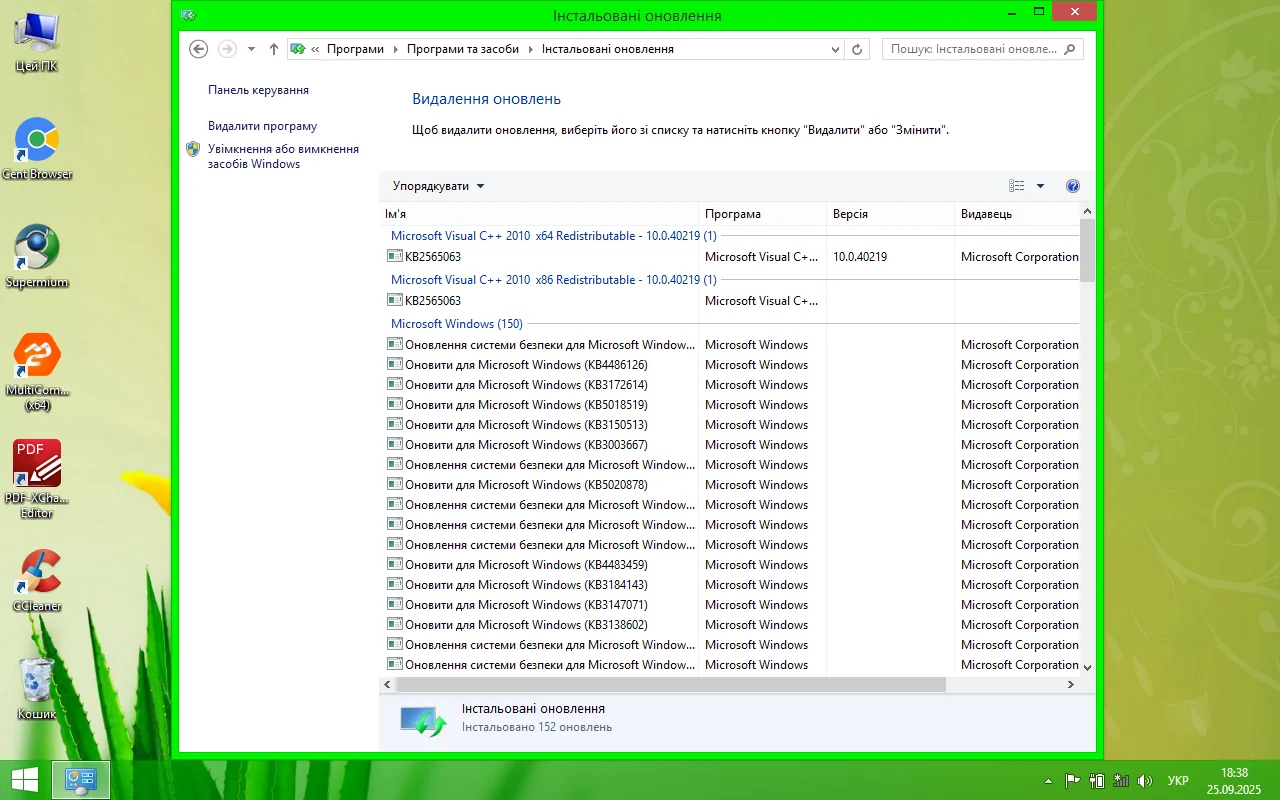Click the Windows Start button
The width and height of the screenshot is (1280, 800).
coord(24,780)
